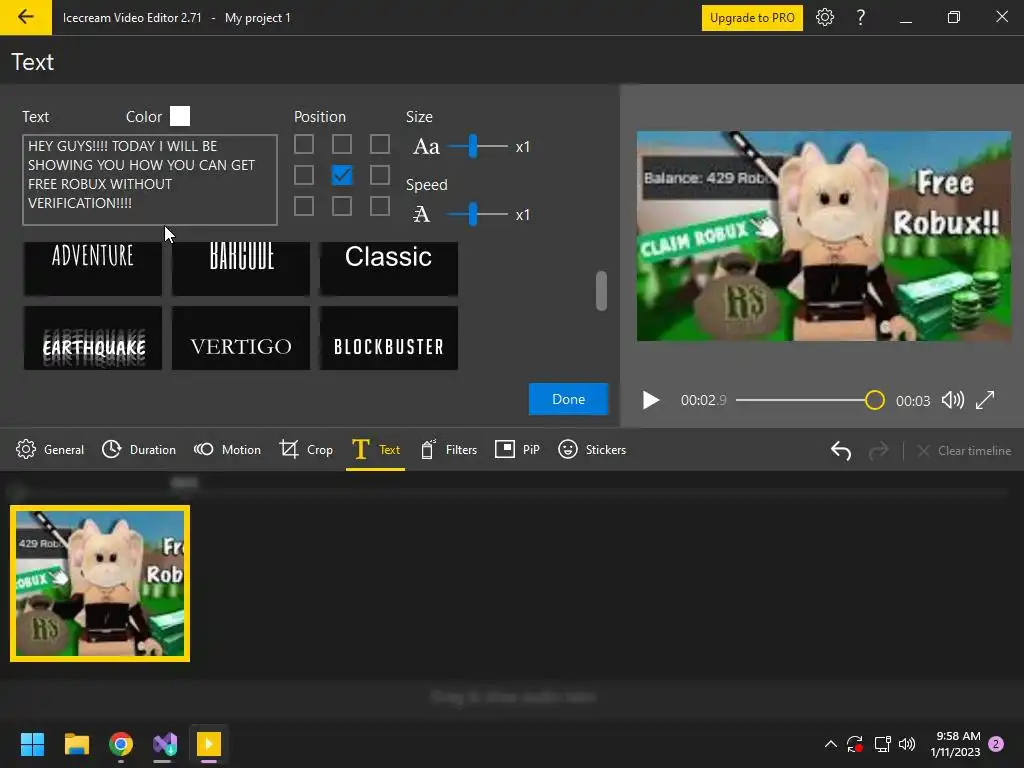Screen dimensions: 1024x768
Task: Open settings with the gear icon
Action: (x=825, y=18)
